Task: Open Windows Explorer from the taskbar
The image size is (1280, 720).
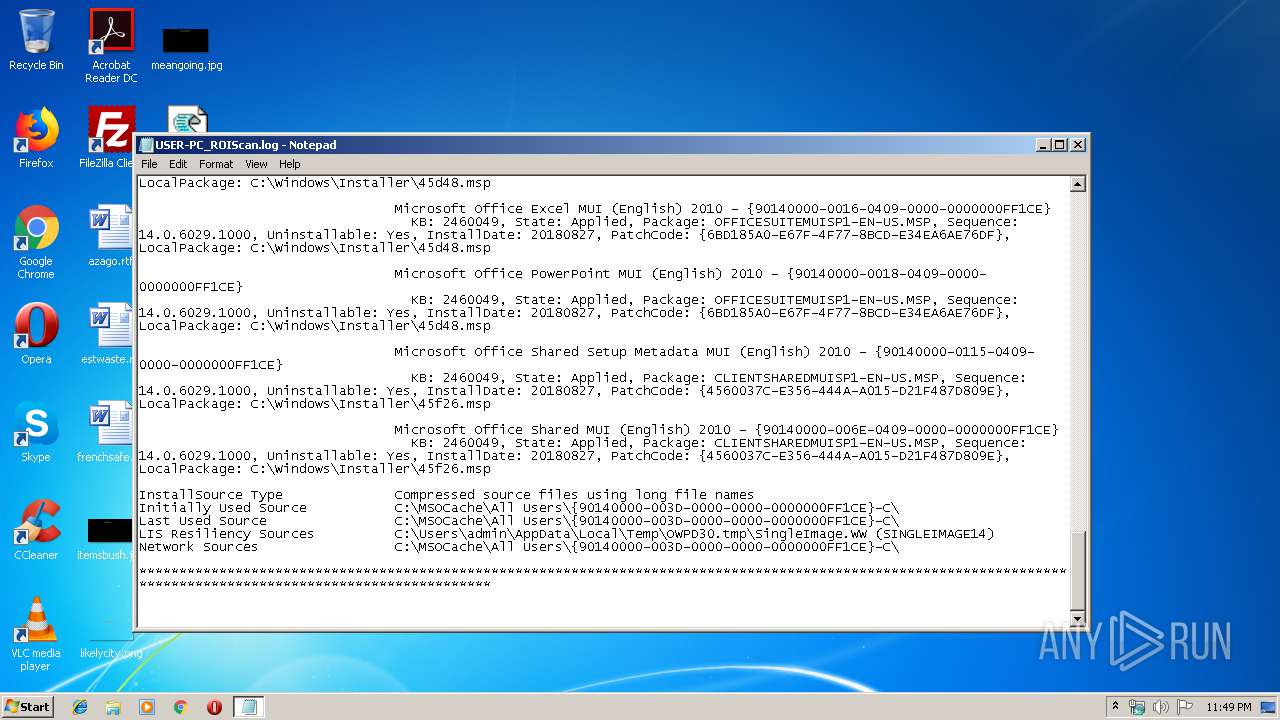Action: tap(113, 707)
